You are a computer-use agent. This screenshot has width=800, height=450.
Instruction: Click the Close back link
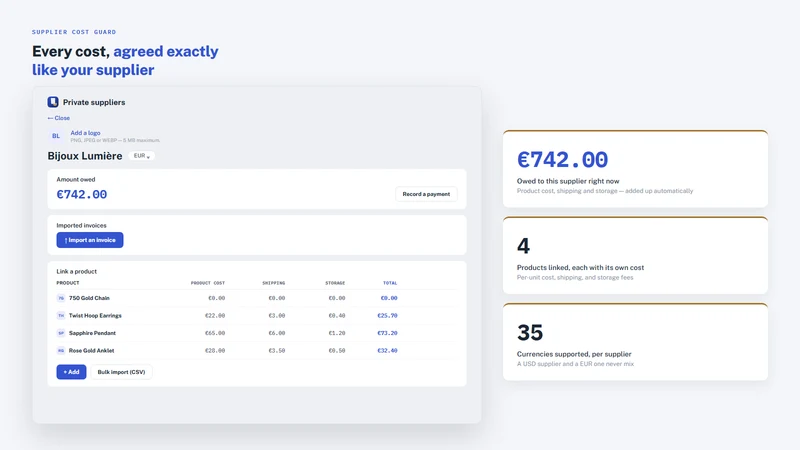[x=59, y=118]
